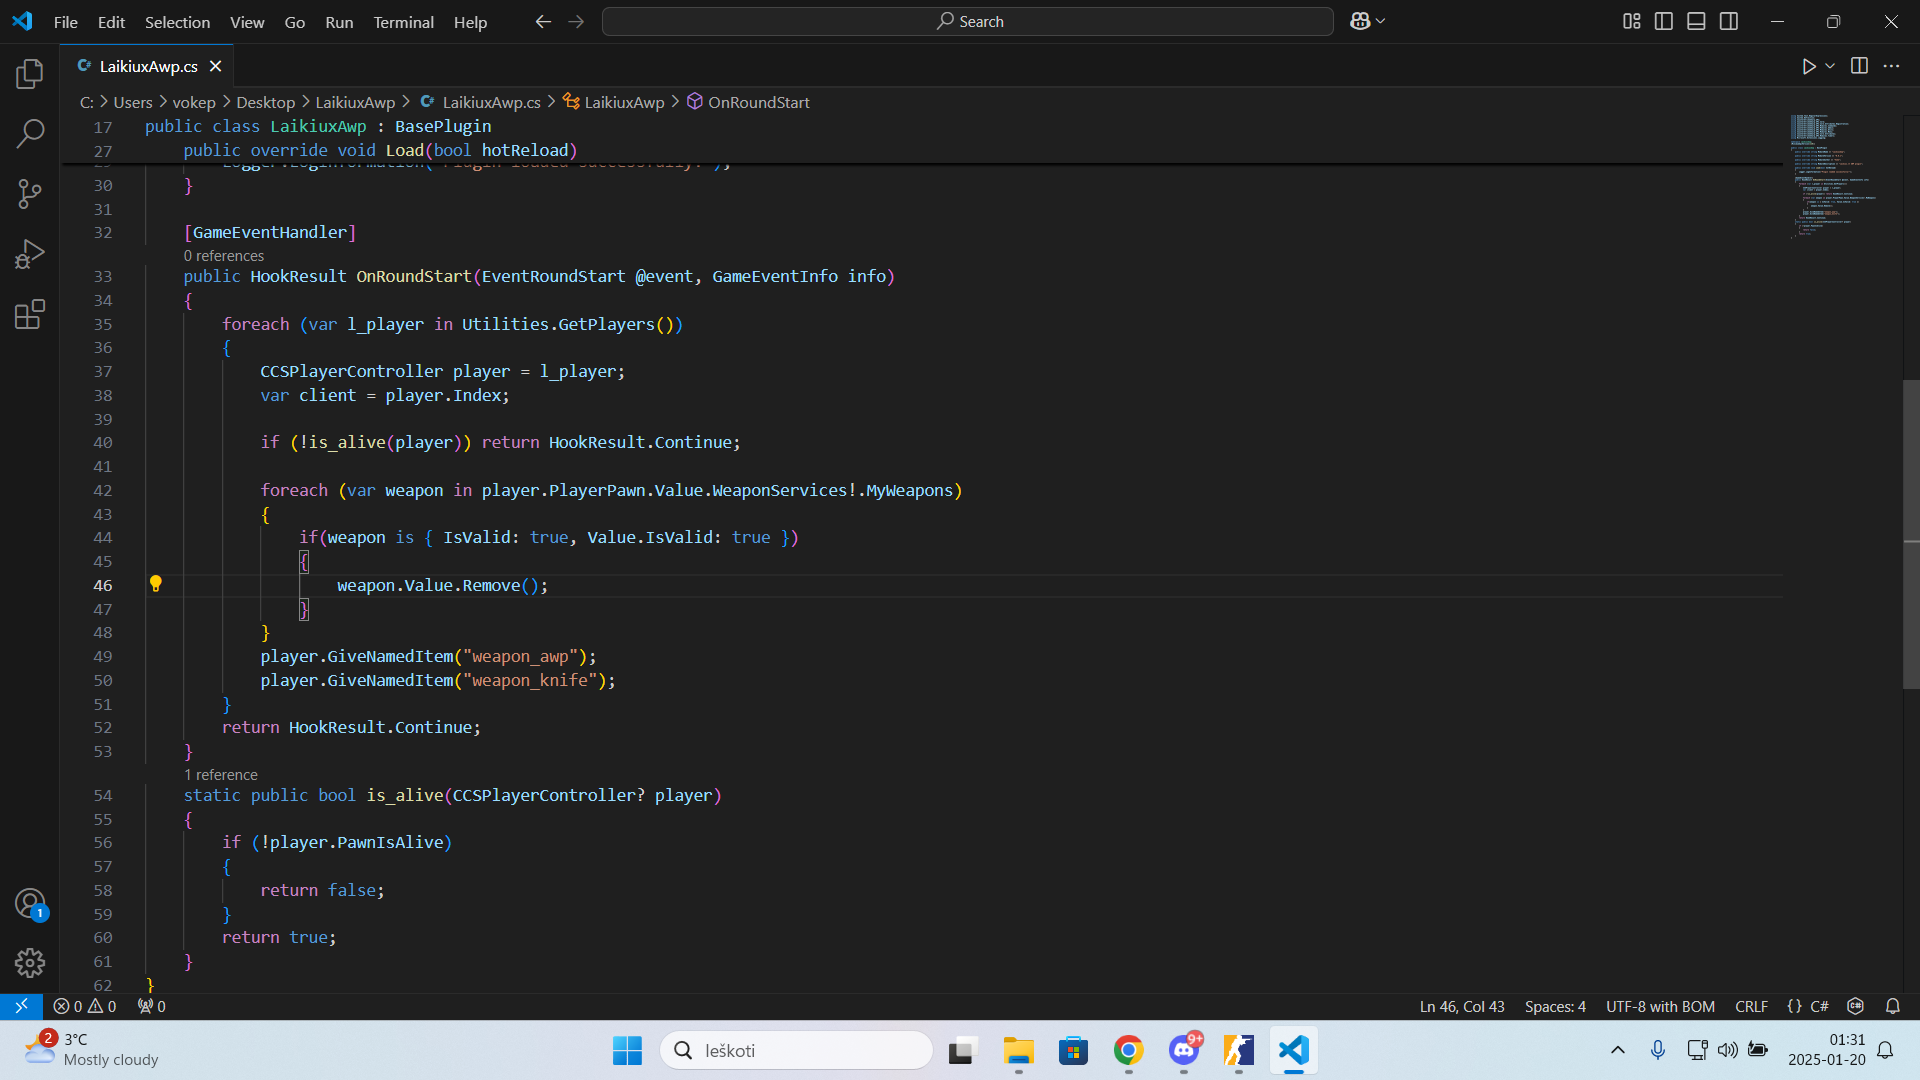This screenshot has height=1080, width=1920.
Task: Open the remote window status icon
Action: tap(21, 1006)
